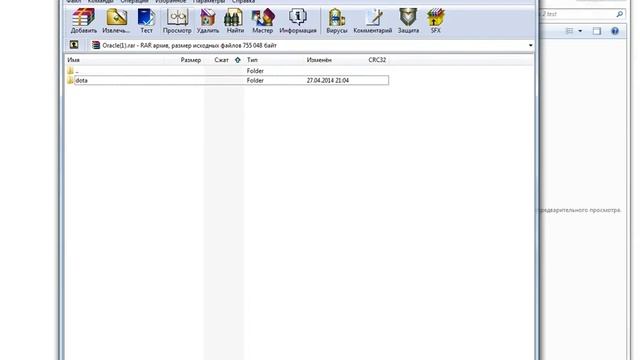Click the sort direction arrow beside Сжат
The height and width of the screenshot is (360, 640).
pyautogui.click(x=238, y=60)
